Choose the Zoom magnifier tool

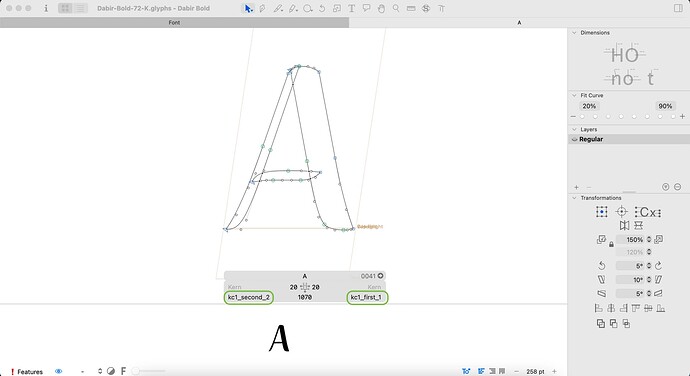(396, 8)
